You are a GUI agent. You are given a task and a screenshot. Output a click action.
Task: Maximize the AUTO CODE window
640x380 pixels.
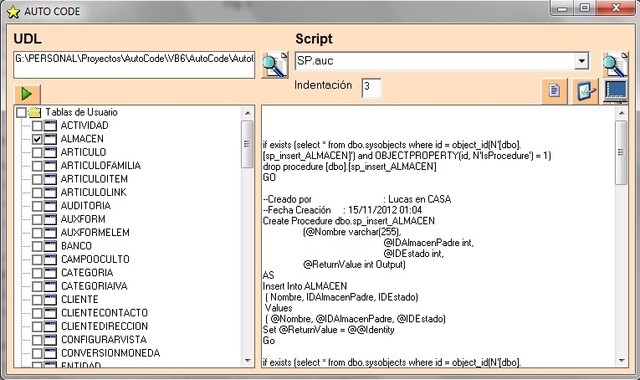[x=584, y=8]
